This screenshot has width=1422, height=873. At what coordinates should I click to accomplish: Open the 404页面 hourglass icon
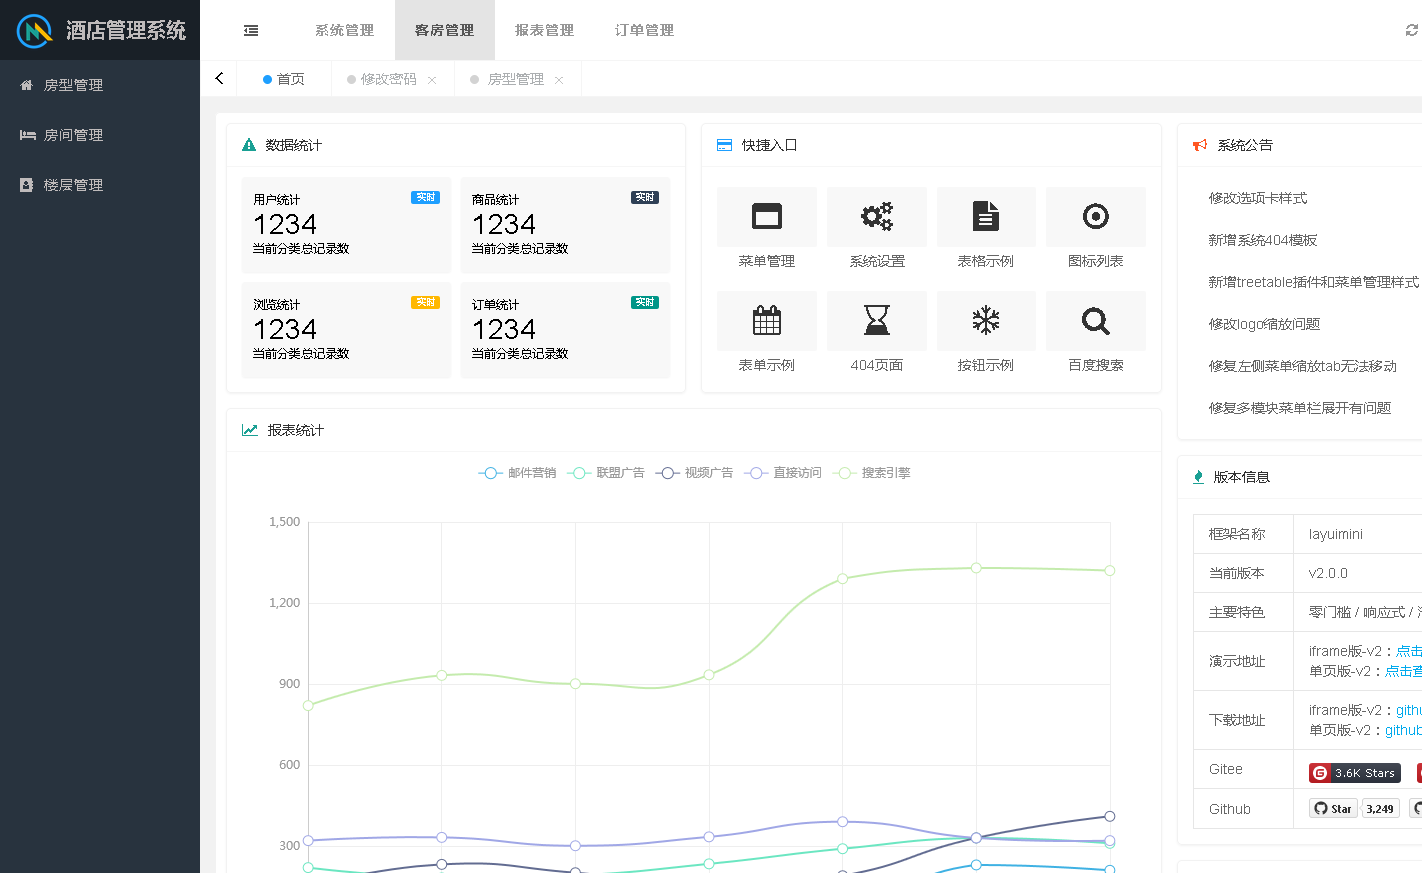[877, 320]
